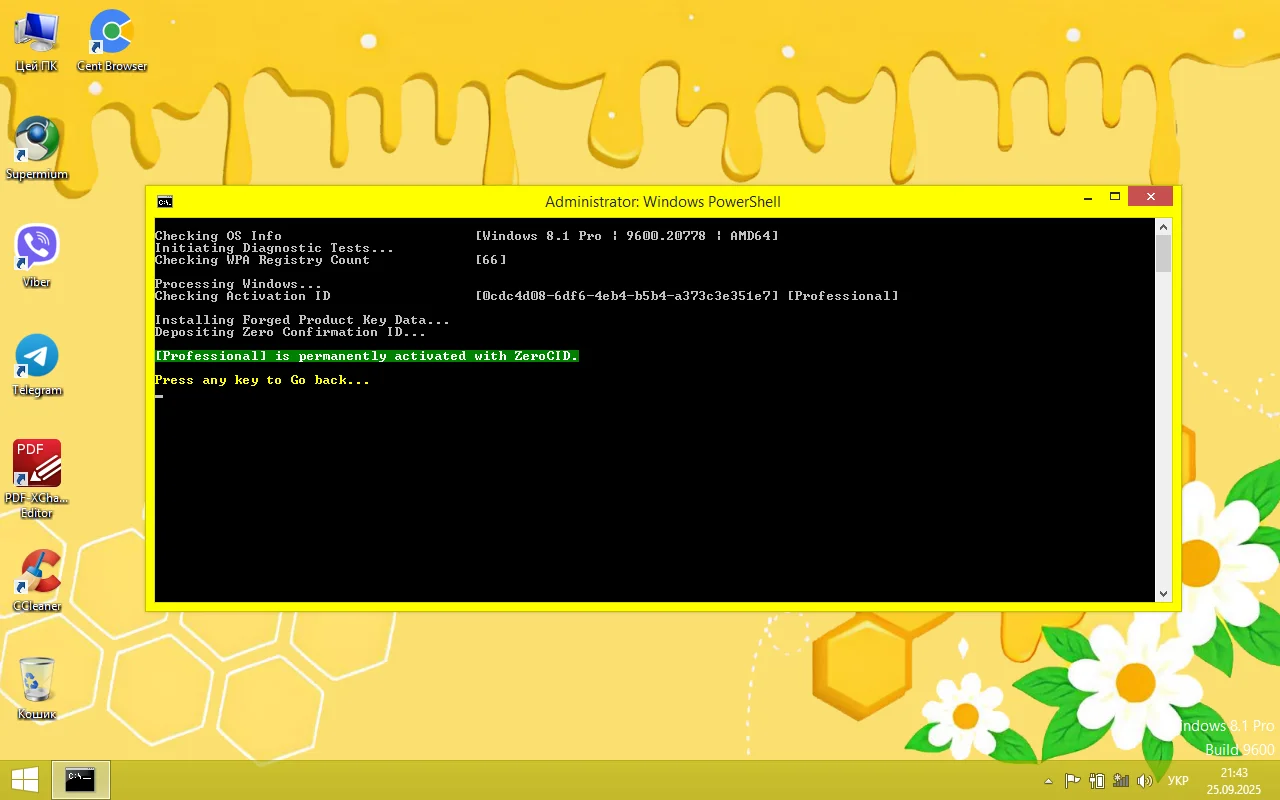The height and width of the screenshot is (800, 1280).
Task: Select the Supermium desktop icon
Action: (x=37, y=142)
